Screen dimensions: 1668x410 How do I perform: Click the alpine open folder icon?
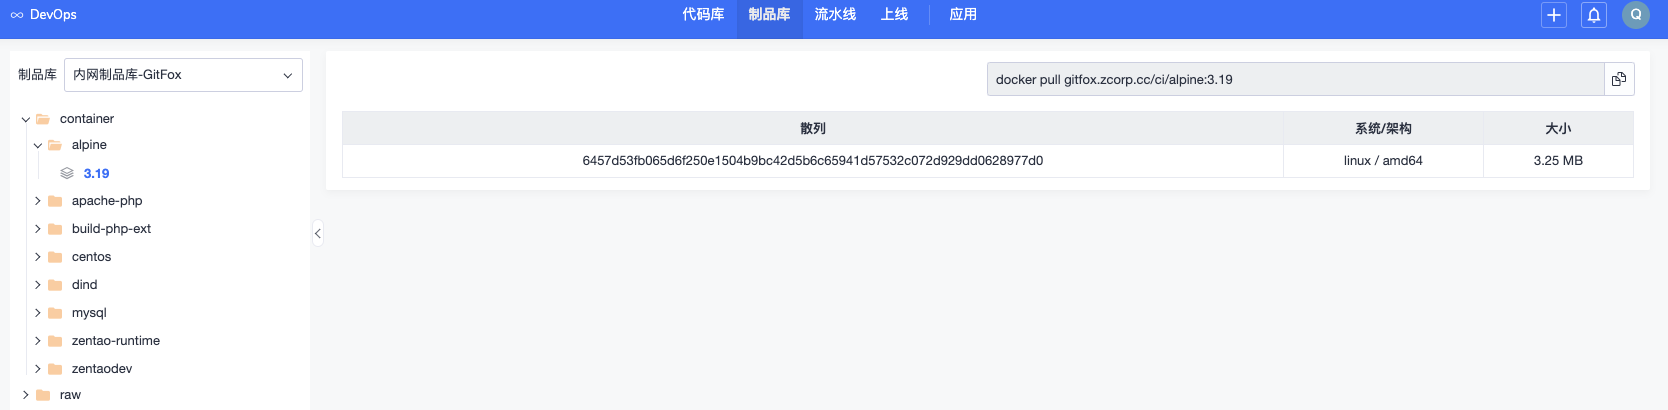coord(55,145)
